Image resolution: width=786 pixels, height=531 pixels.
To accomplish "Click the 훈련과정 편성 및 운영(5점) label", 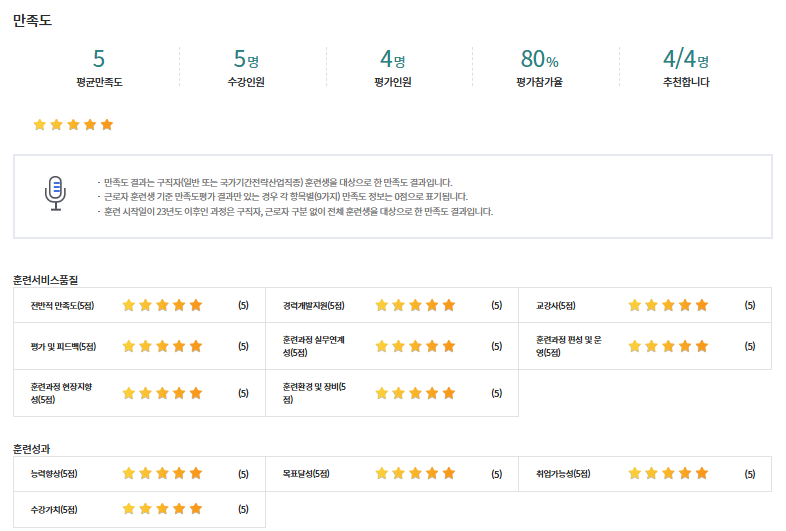I will coord(568,346).
